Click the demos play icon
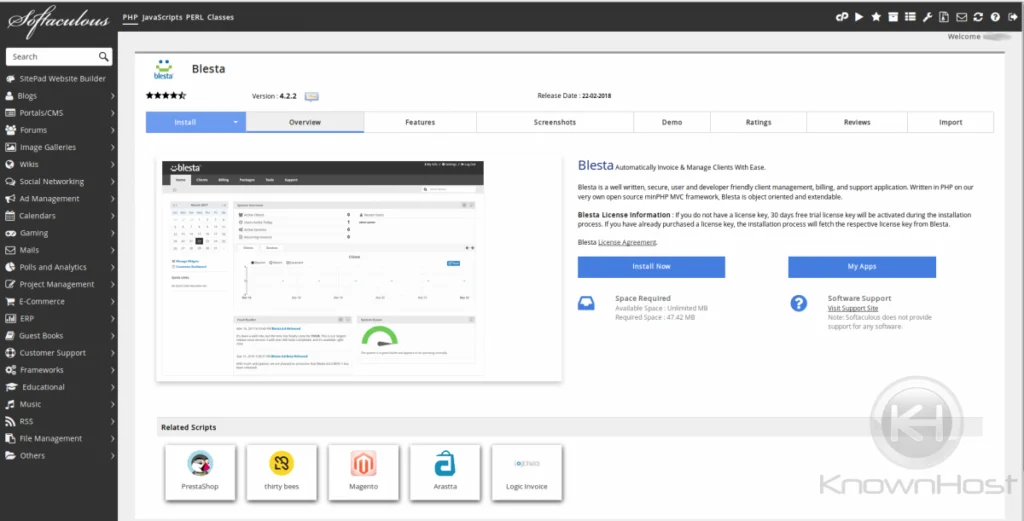This screenshot has width=1024, height=521. [x=859, y=17]
